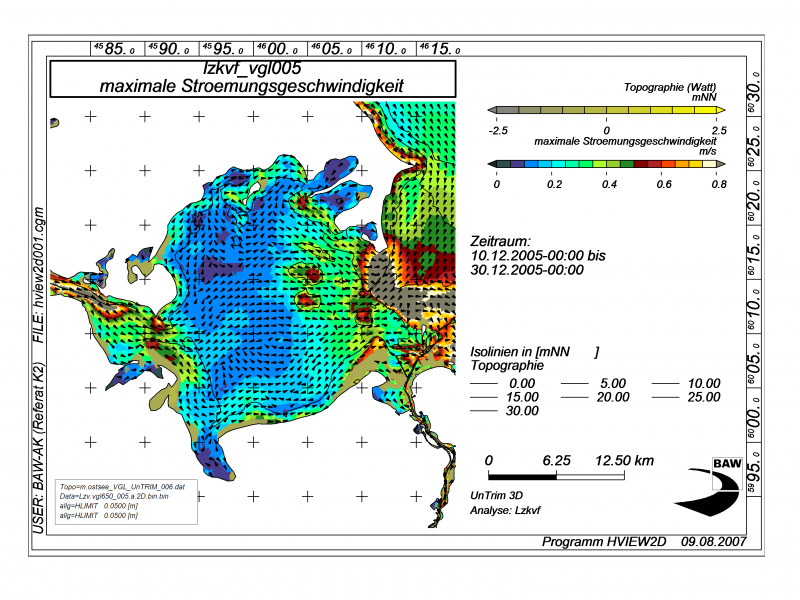The width and height of the screenshot is (800, 600).
Task: Click the '15.00' isoline legend entry
Action: [505, 397]
